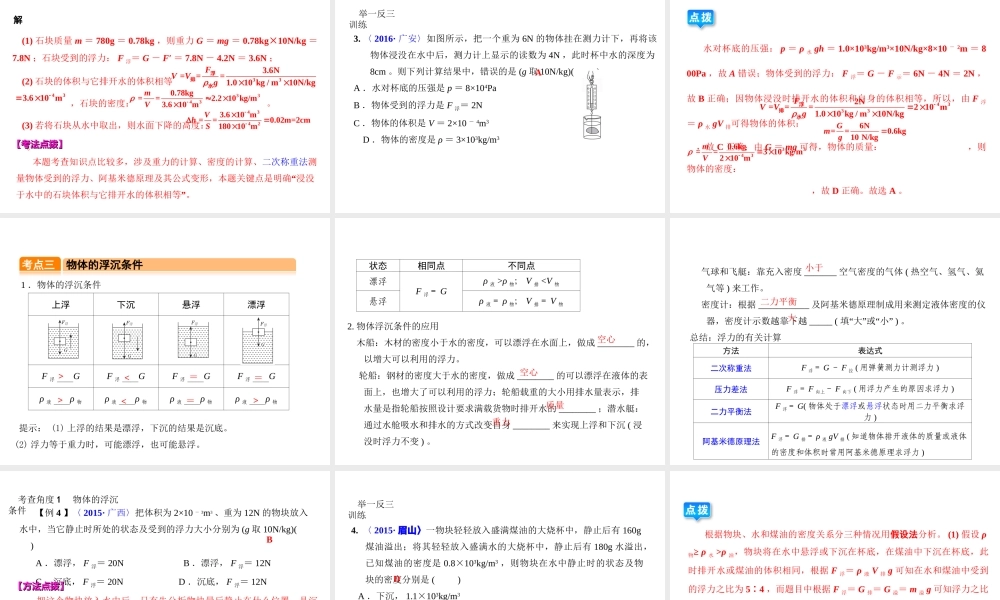This screenshot has height=600, width=1000.
Task: Select option D 物体的密度是 ρ=3×10³kg/m³
Action: [x=431, y=140]
